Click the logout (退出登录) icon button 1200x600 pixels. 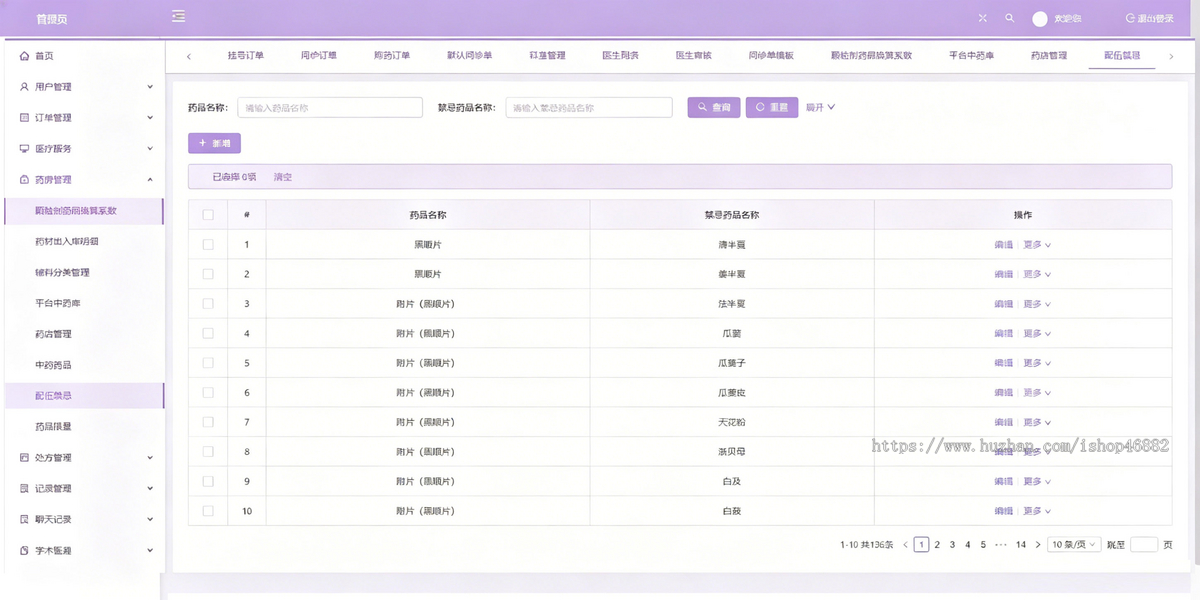click(x=1131, y=18)
